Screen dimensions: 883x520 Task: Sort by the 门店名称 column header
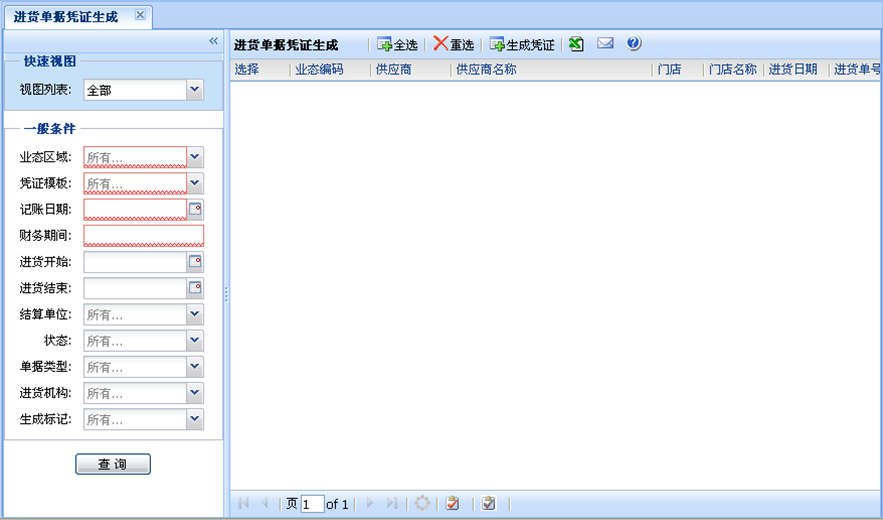734,70
